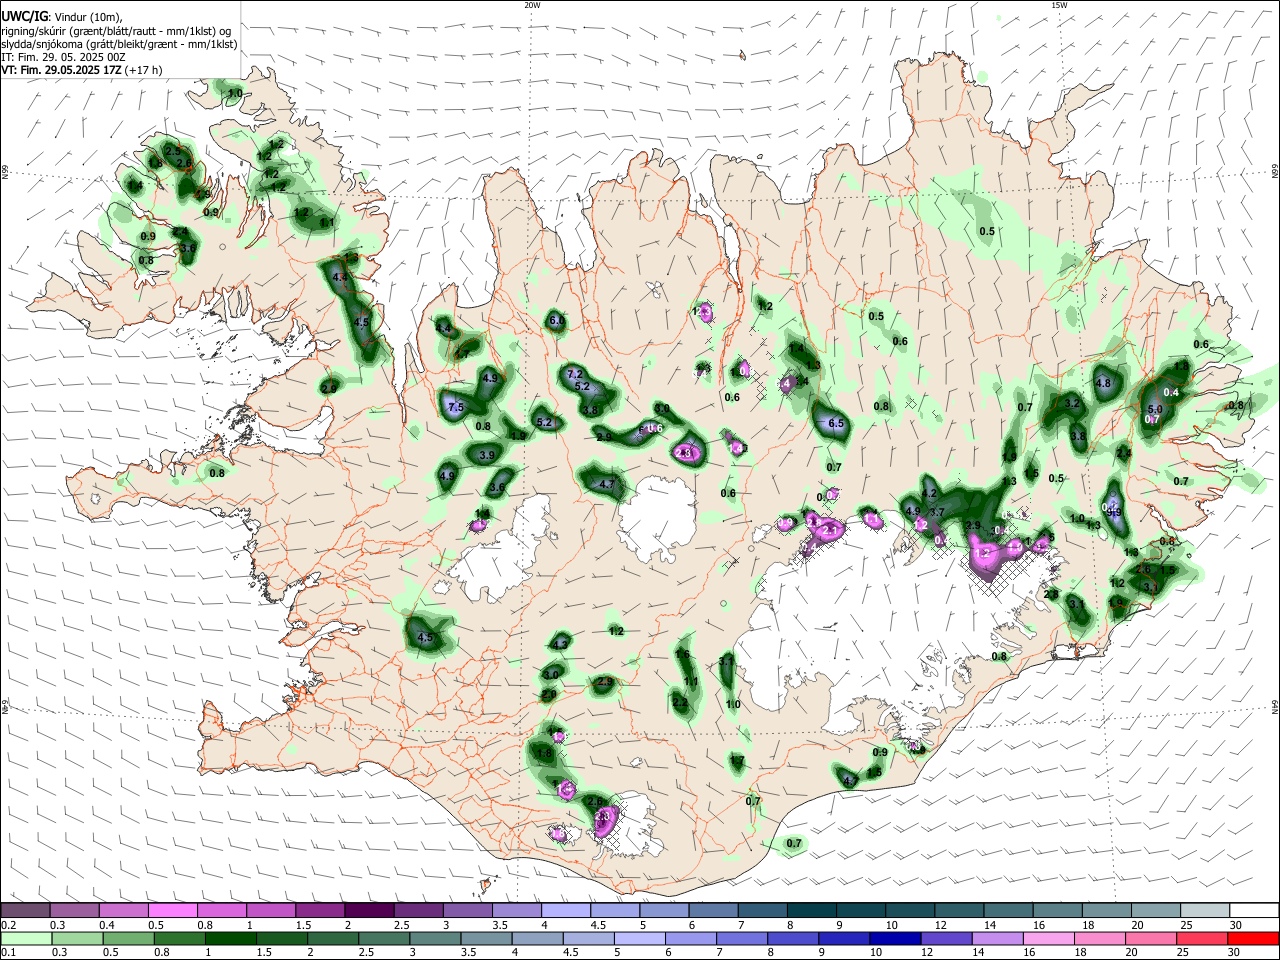This screenshot has width=1280, height=960.
Task: Click the 15W longitude label
Action: tap(1059, 5)
